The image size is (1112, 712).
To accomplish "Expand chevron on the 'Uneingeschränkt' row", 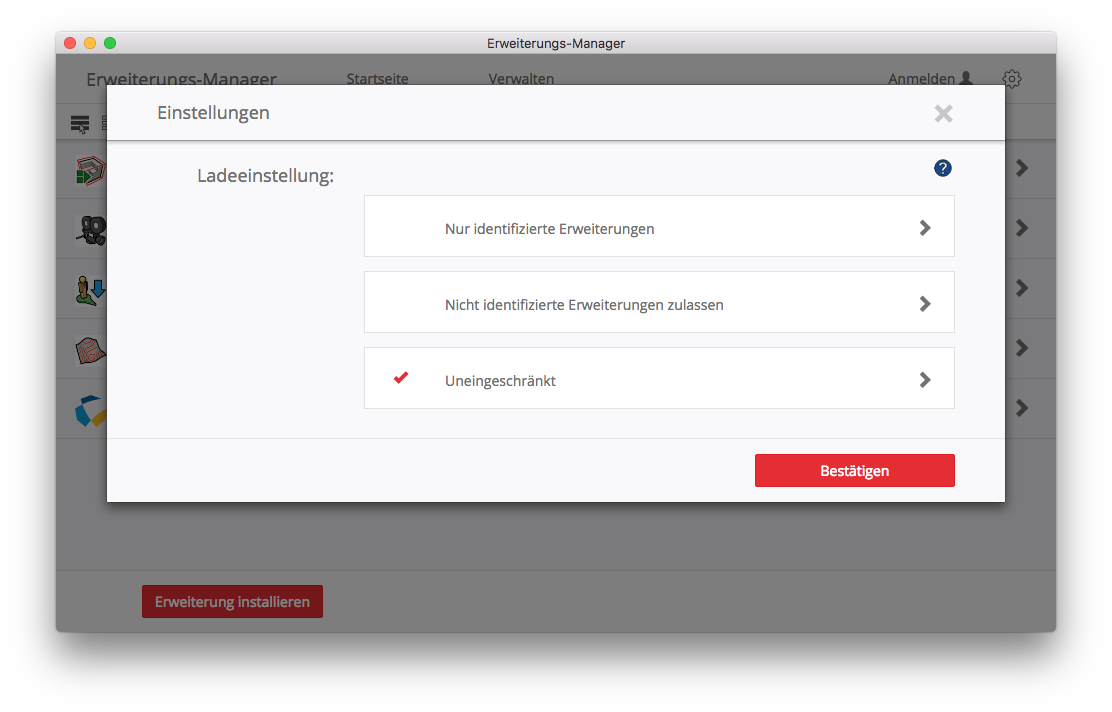I will point(925,380).
